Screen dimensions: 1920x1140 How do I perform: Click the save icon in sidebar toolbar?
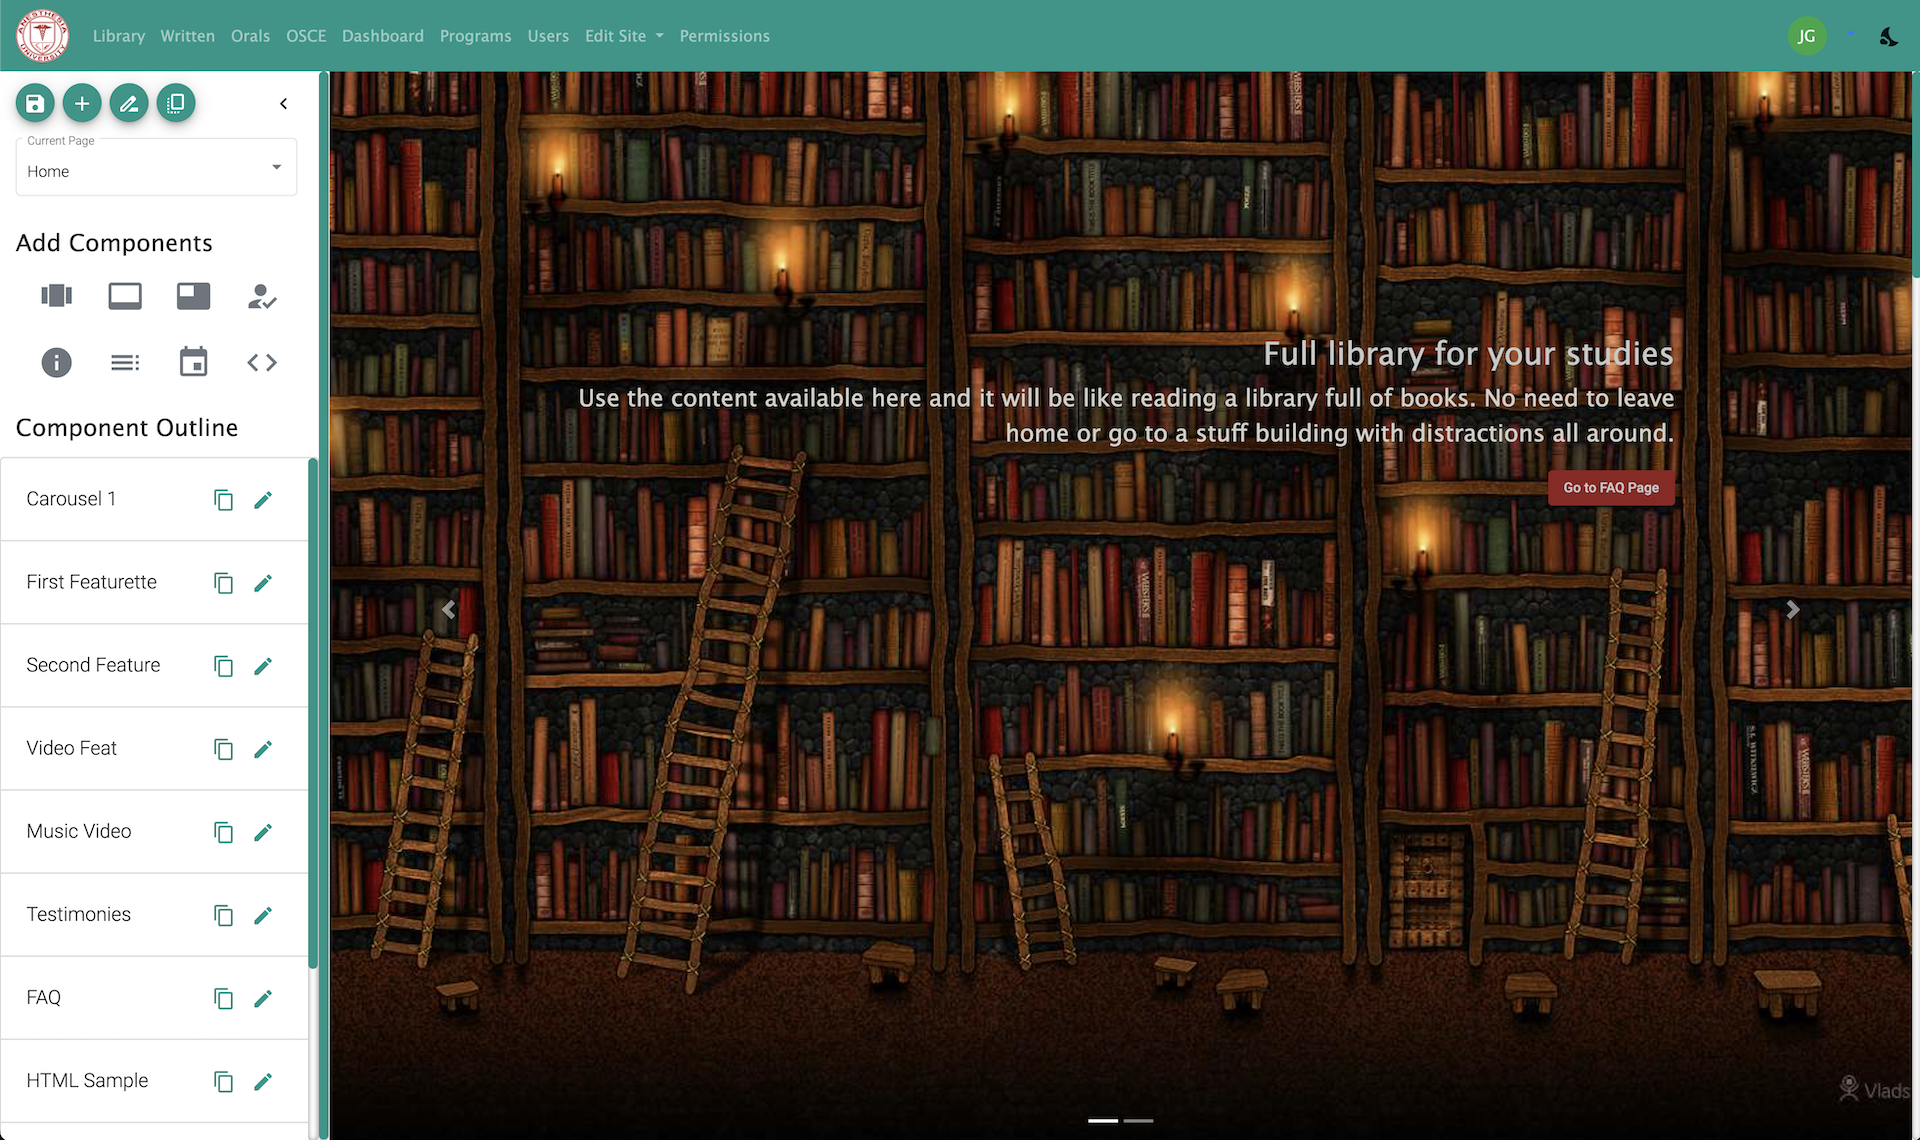(35, 103)
